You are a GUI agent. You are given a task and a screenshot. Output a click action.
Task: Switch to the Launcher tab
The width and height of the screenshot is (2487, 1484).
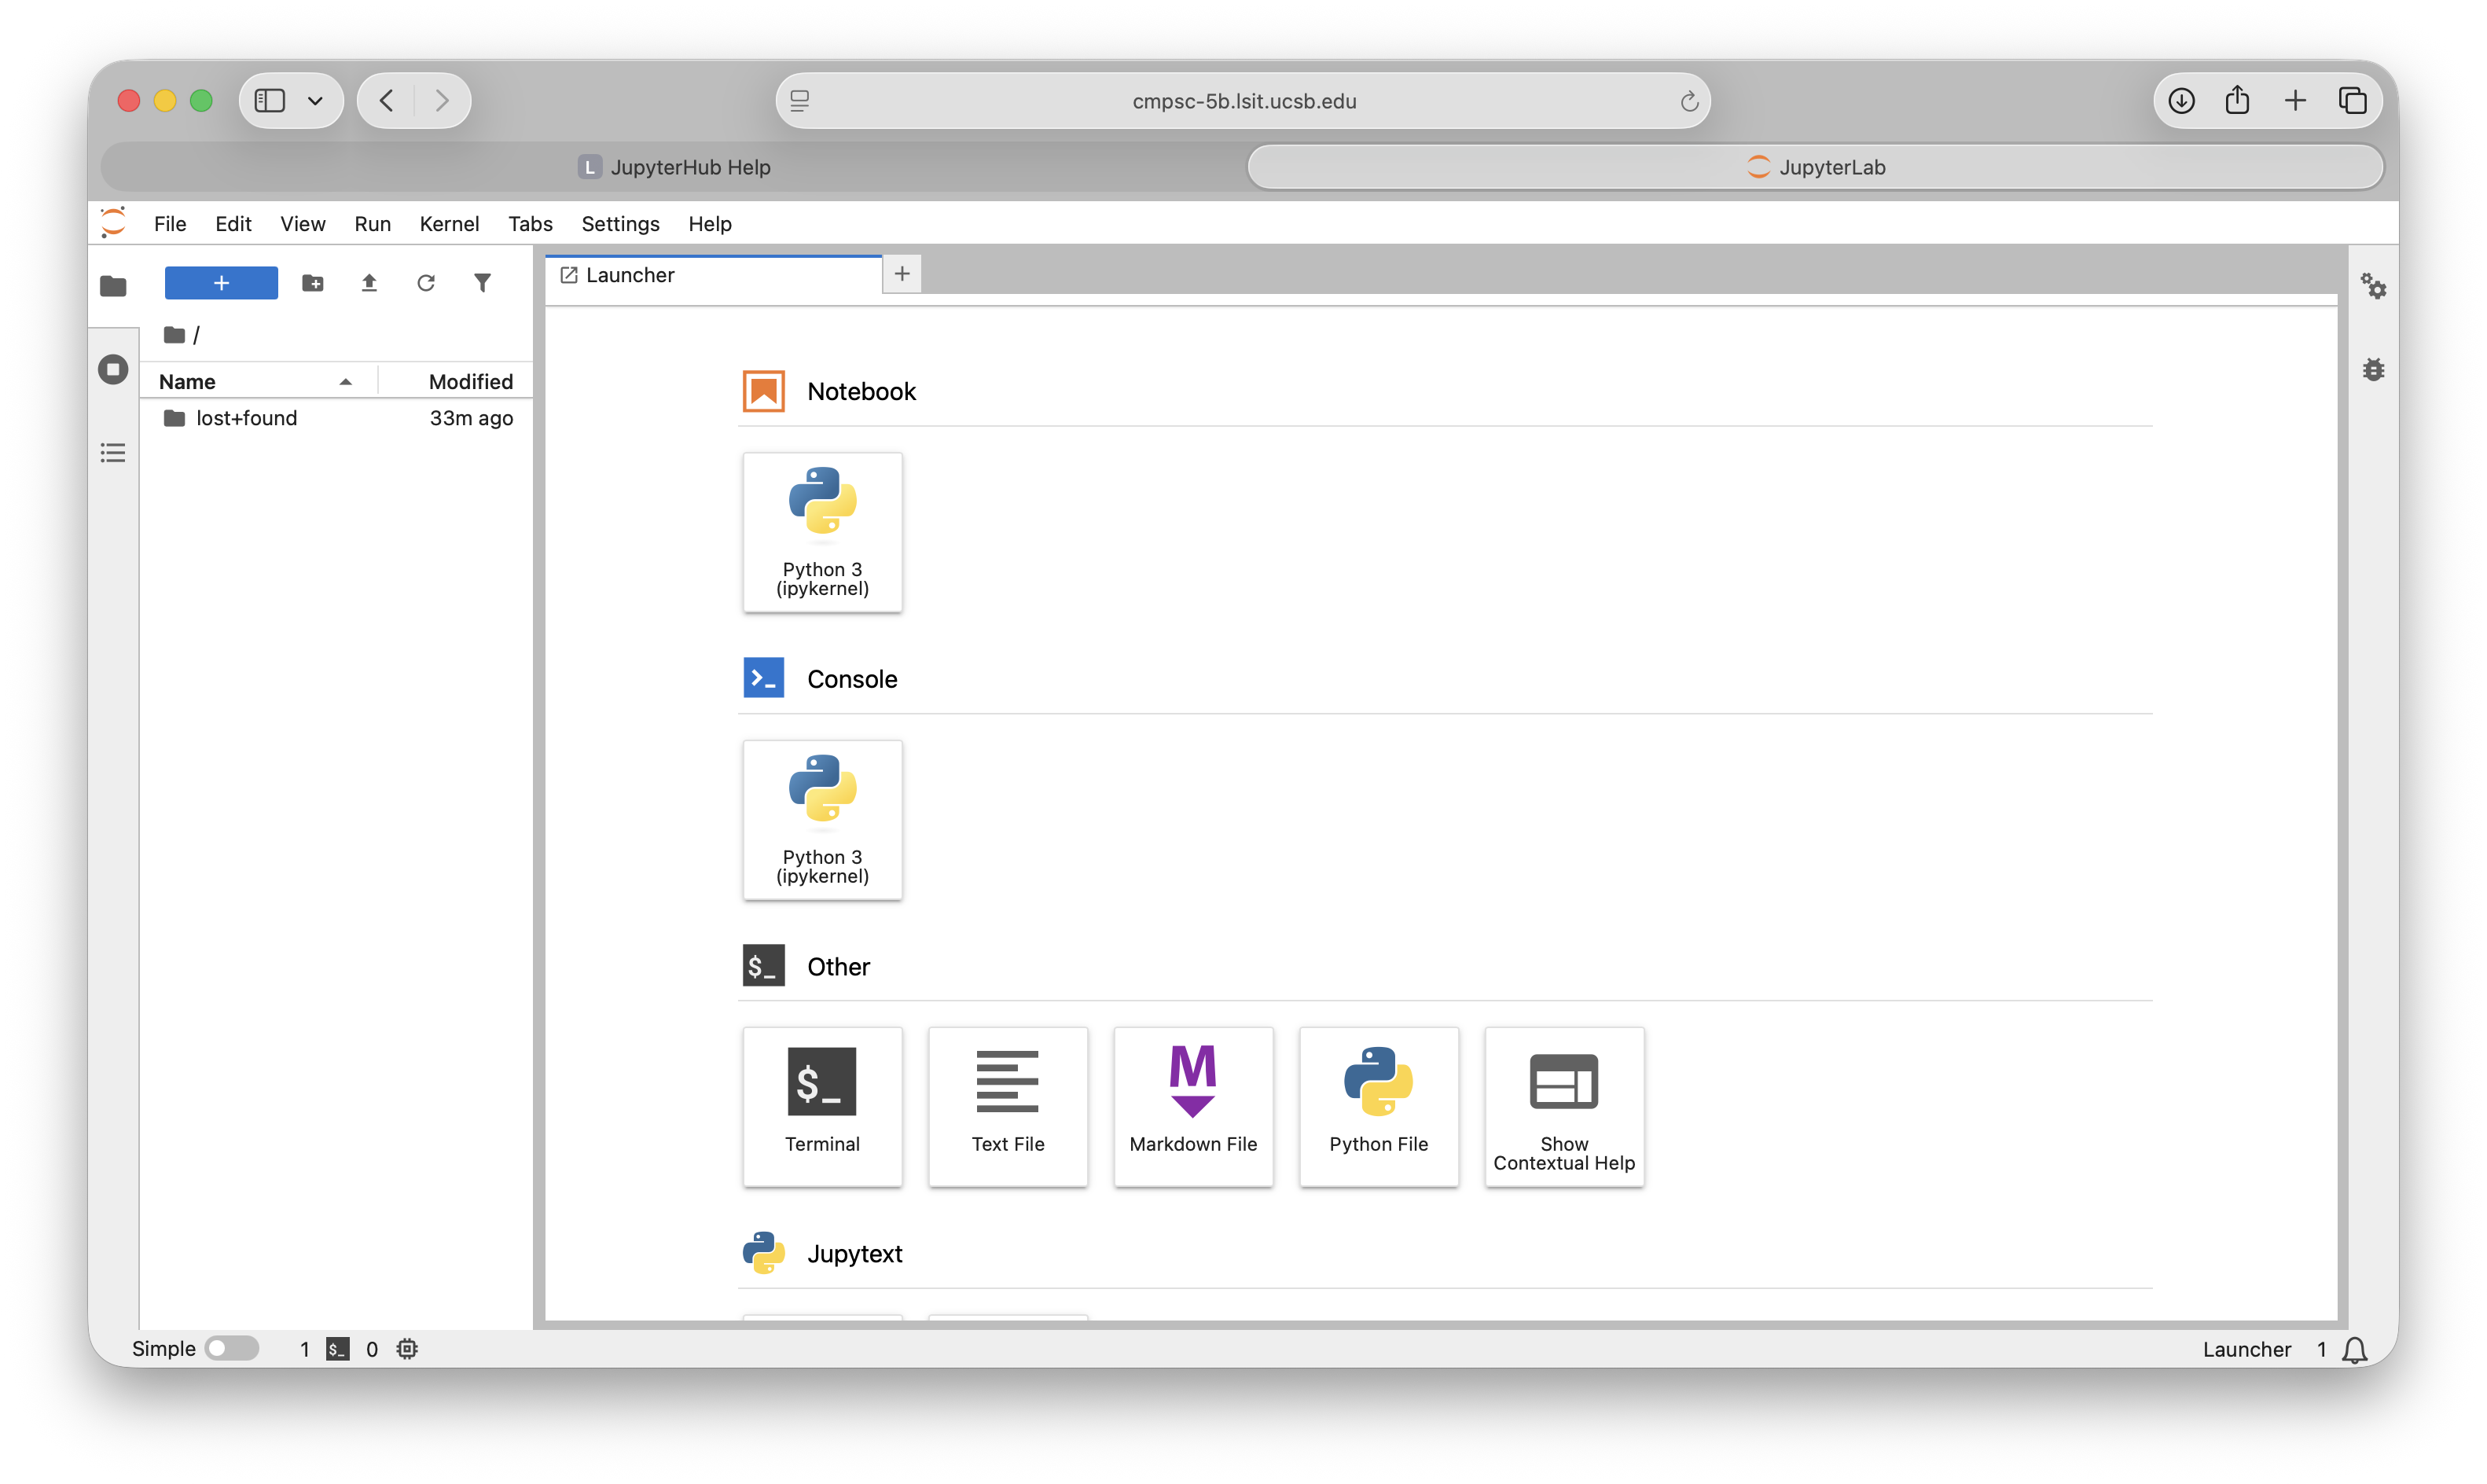[630, 275]
